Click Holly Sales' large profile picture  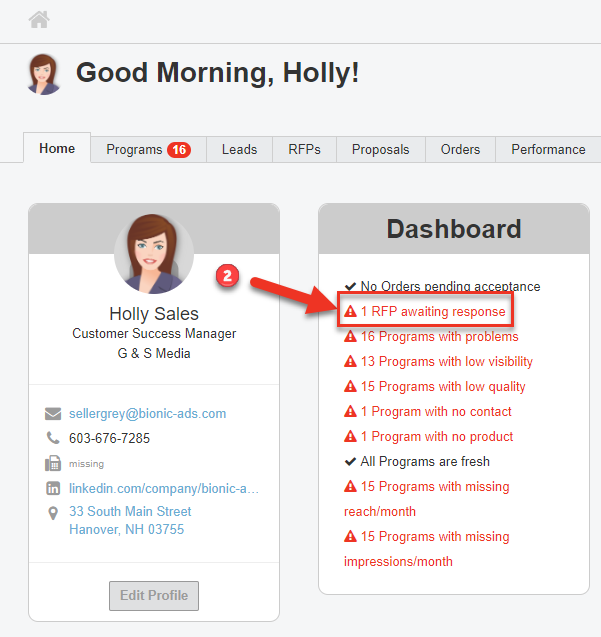[153, 253]
